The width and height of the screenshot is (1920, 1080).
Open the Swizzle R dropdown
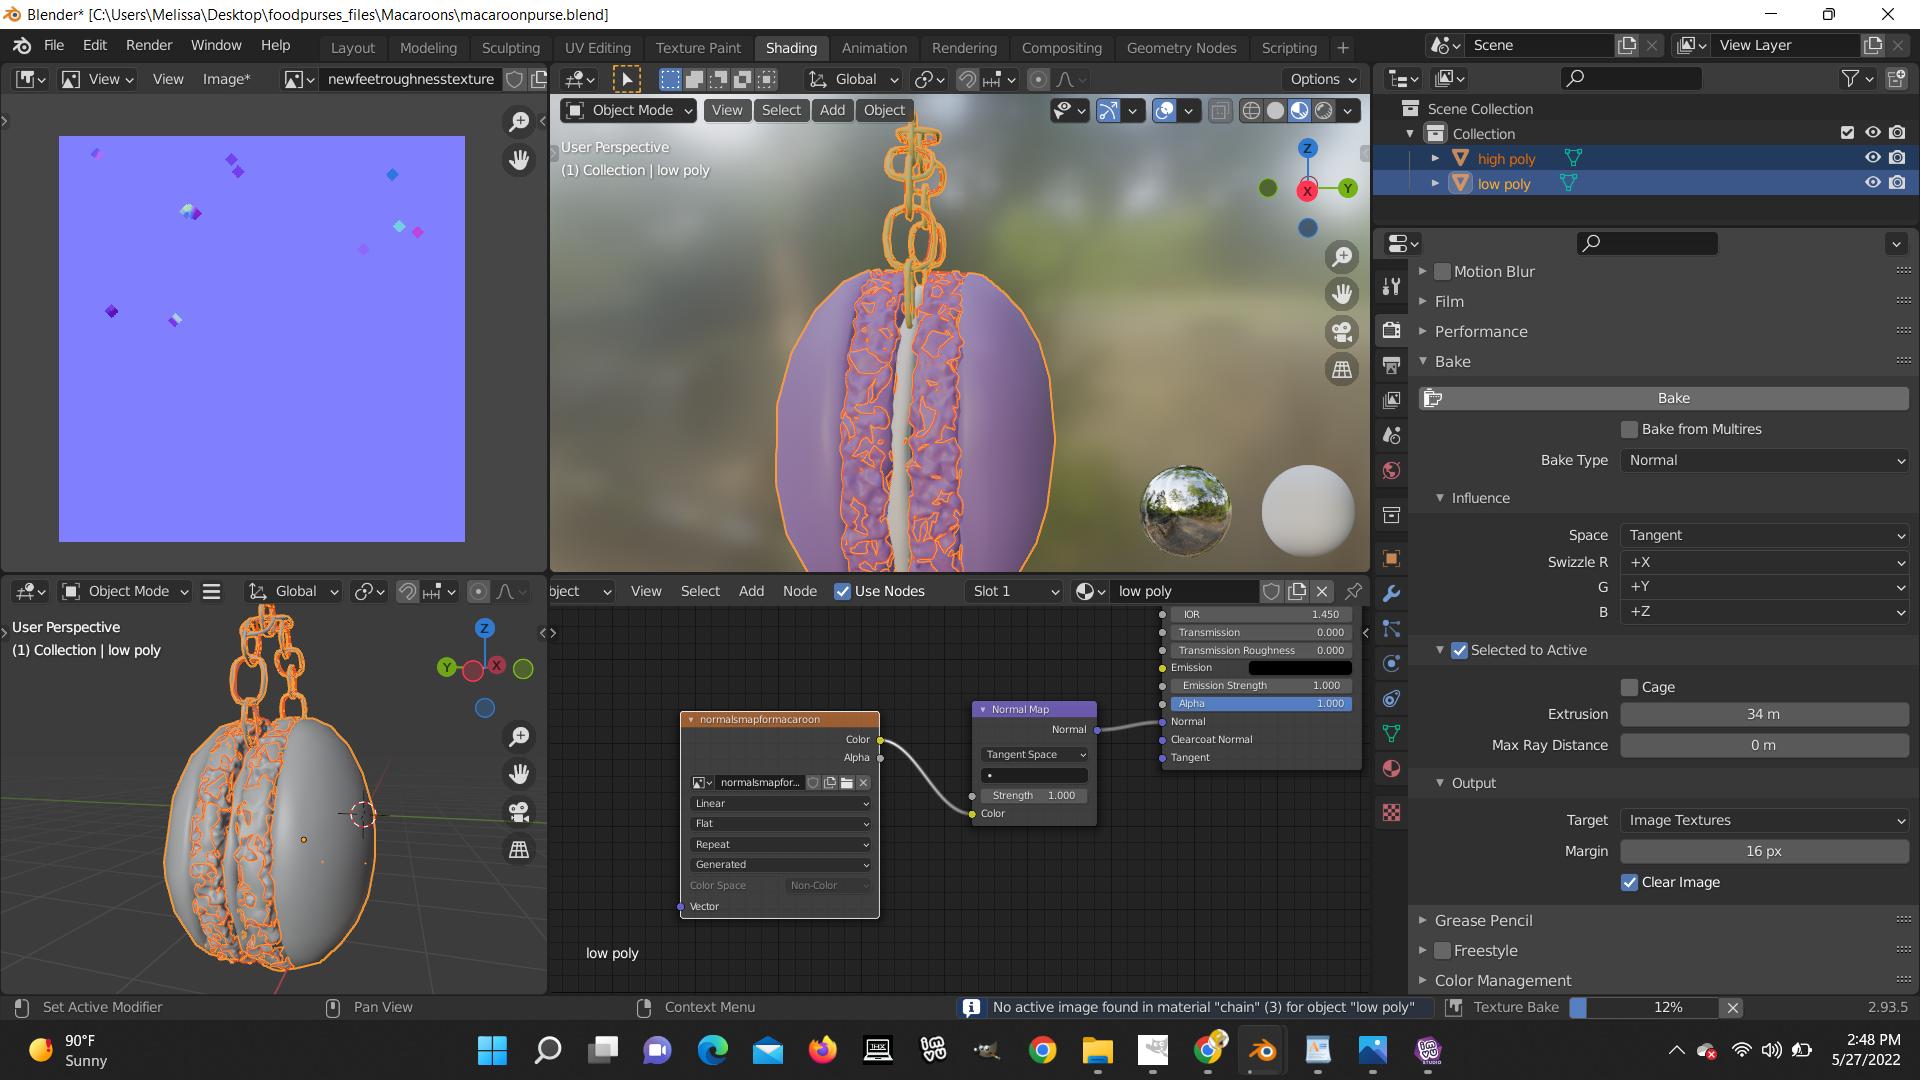pos(1765,562)
